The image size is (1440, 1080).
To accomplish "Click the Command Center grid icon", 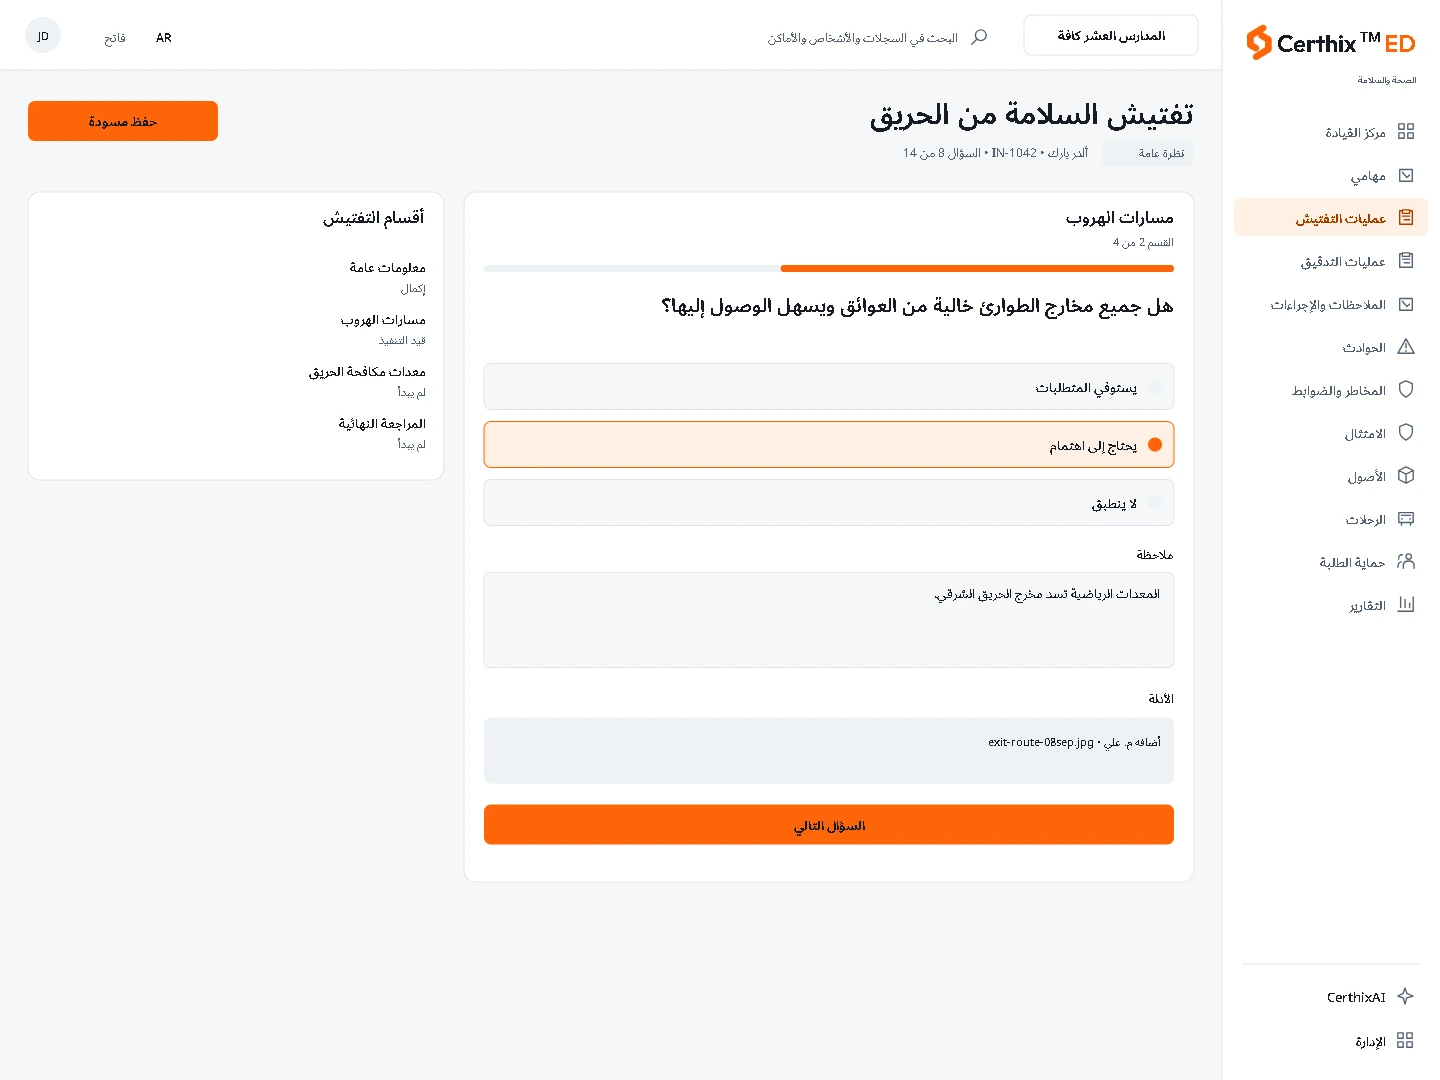I will 1406,131.
